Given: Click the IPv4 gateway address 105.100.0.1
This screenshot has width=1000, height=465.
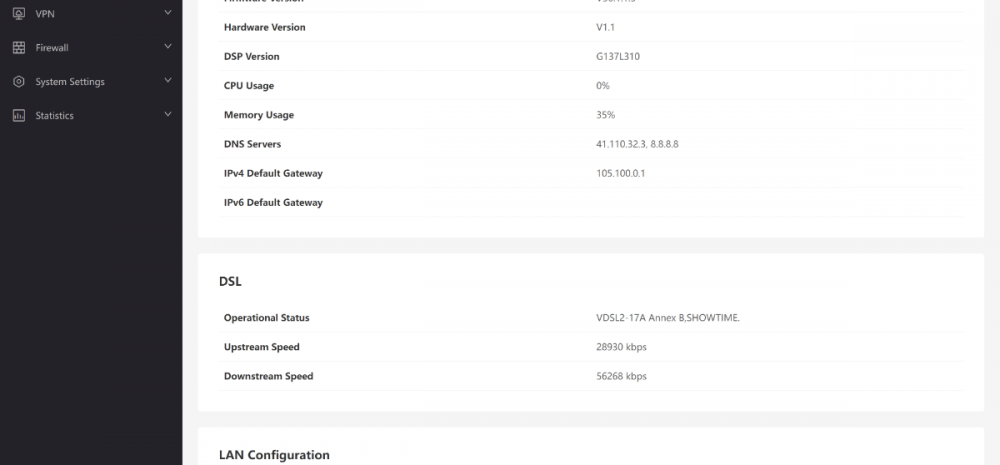Looking at the screenshot, I should 621,173.
